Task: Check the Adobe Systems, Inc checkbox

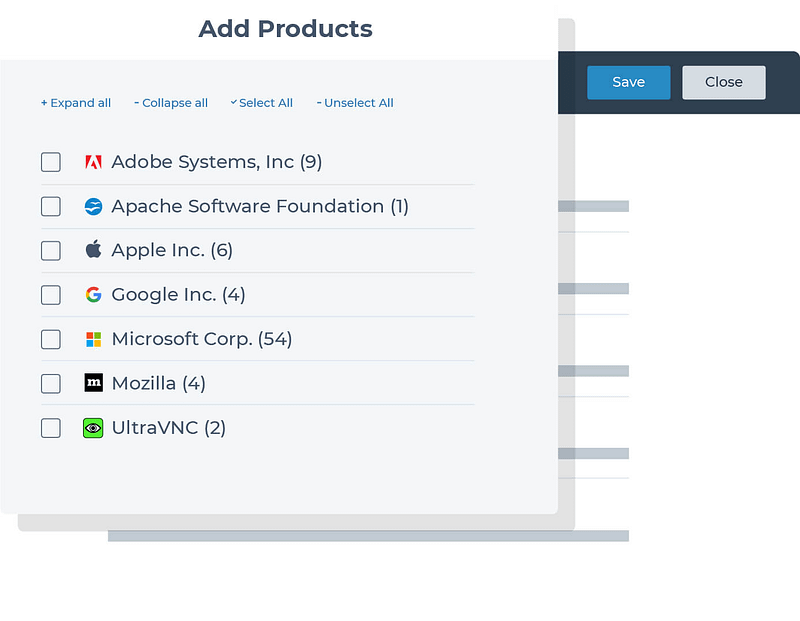Action: [51, 162]
